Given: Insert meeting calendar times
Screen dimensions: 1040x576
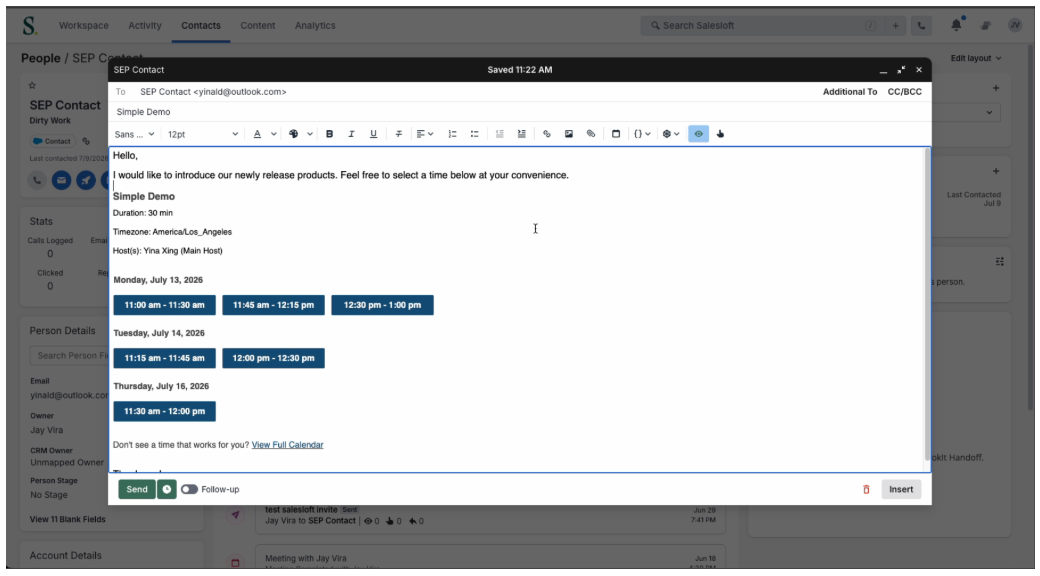Looking at the screenshot, I should pos(616,134).
